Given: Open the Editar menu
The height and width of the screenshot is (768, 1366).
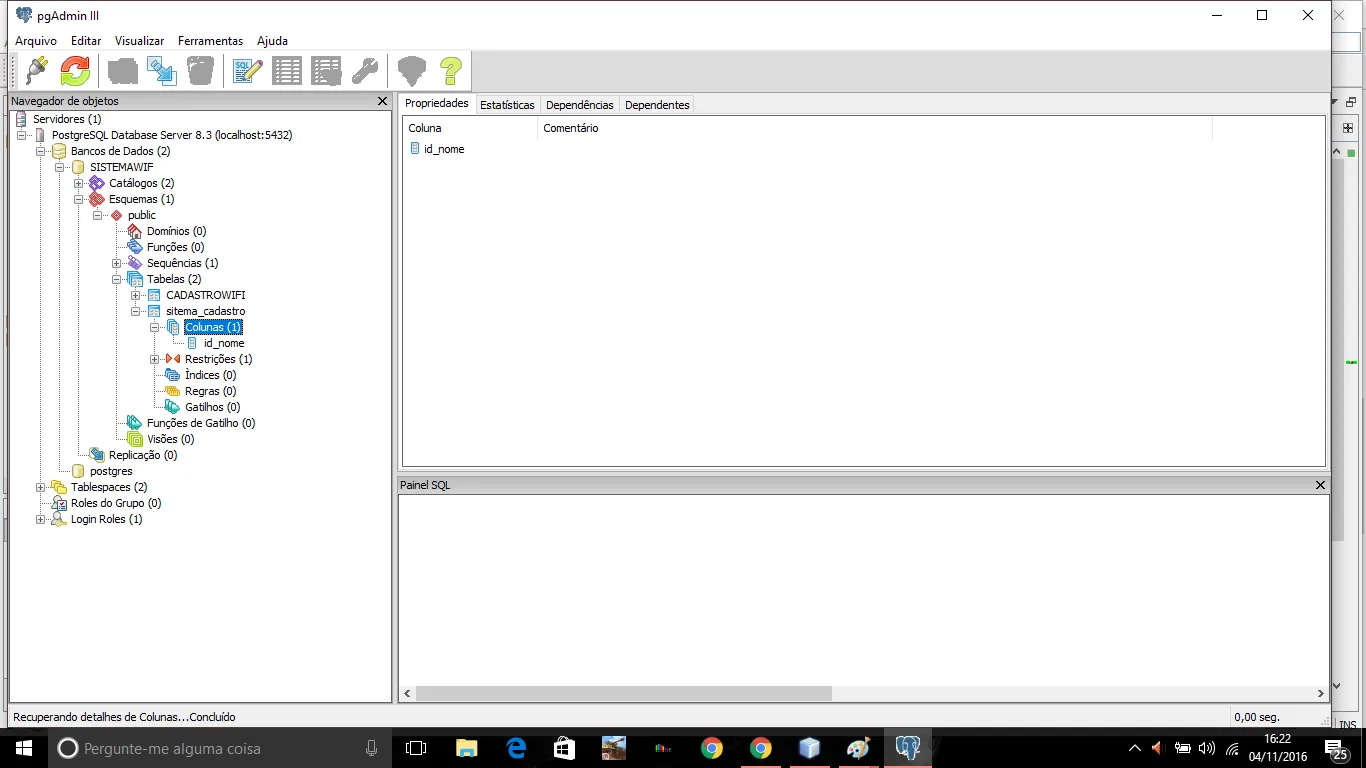Looking at the screenshot, I should (86, 41).
